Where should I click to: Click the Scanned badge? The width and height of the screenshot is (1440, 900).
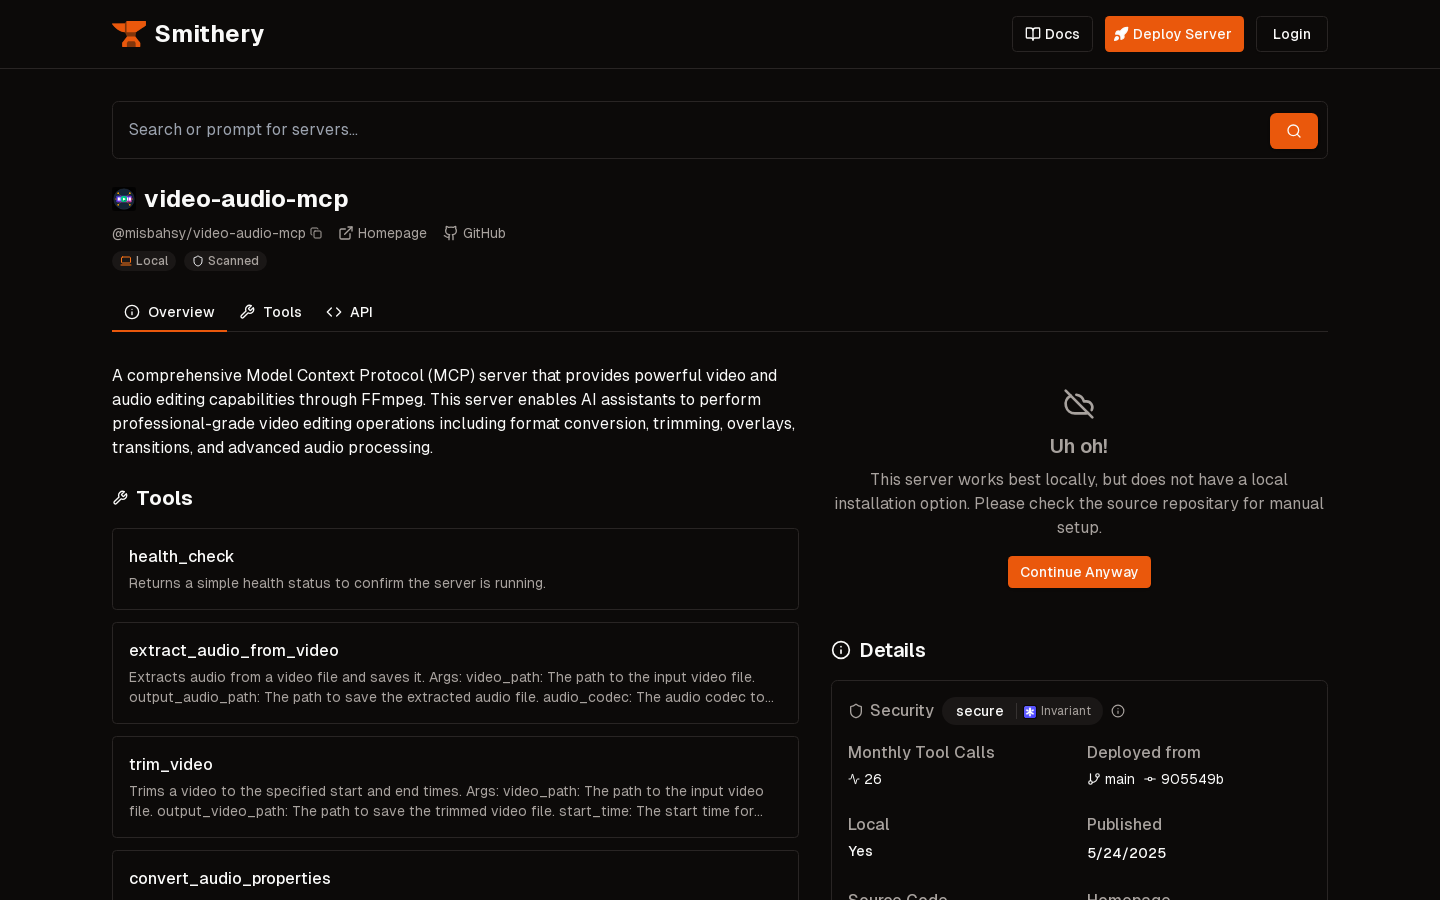225,261
